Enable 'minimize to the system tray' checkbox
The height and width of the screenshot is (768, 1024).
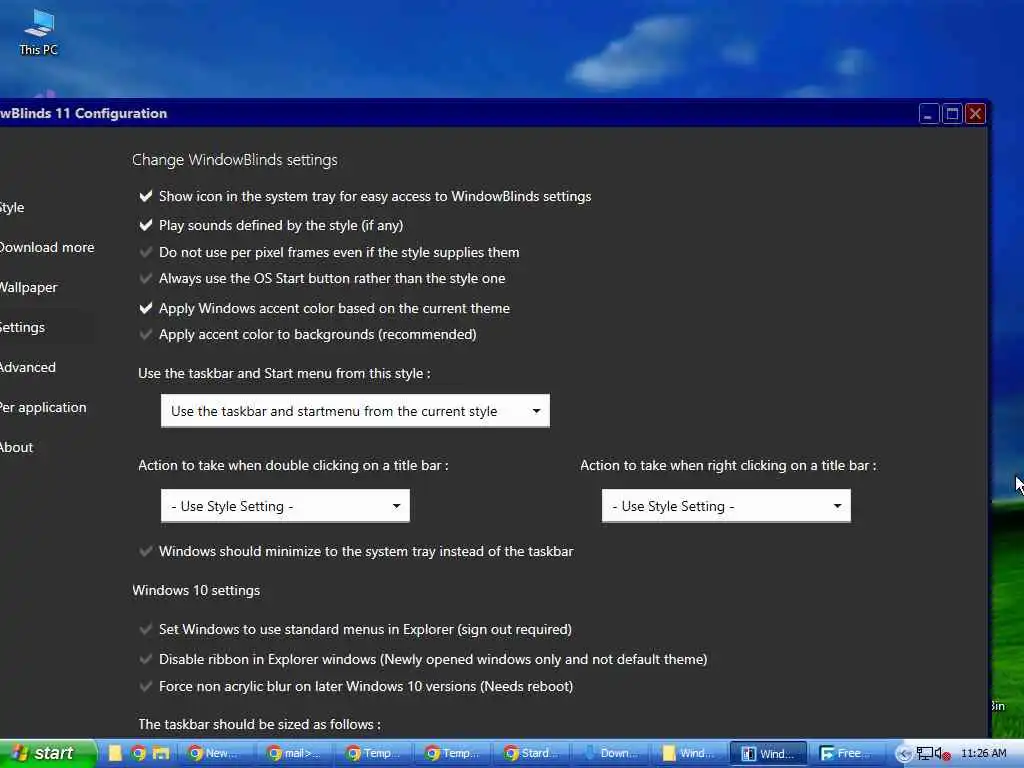[x=146, y=551]
